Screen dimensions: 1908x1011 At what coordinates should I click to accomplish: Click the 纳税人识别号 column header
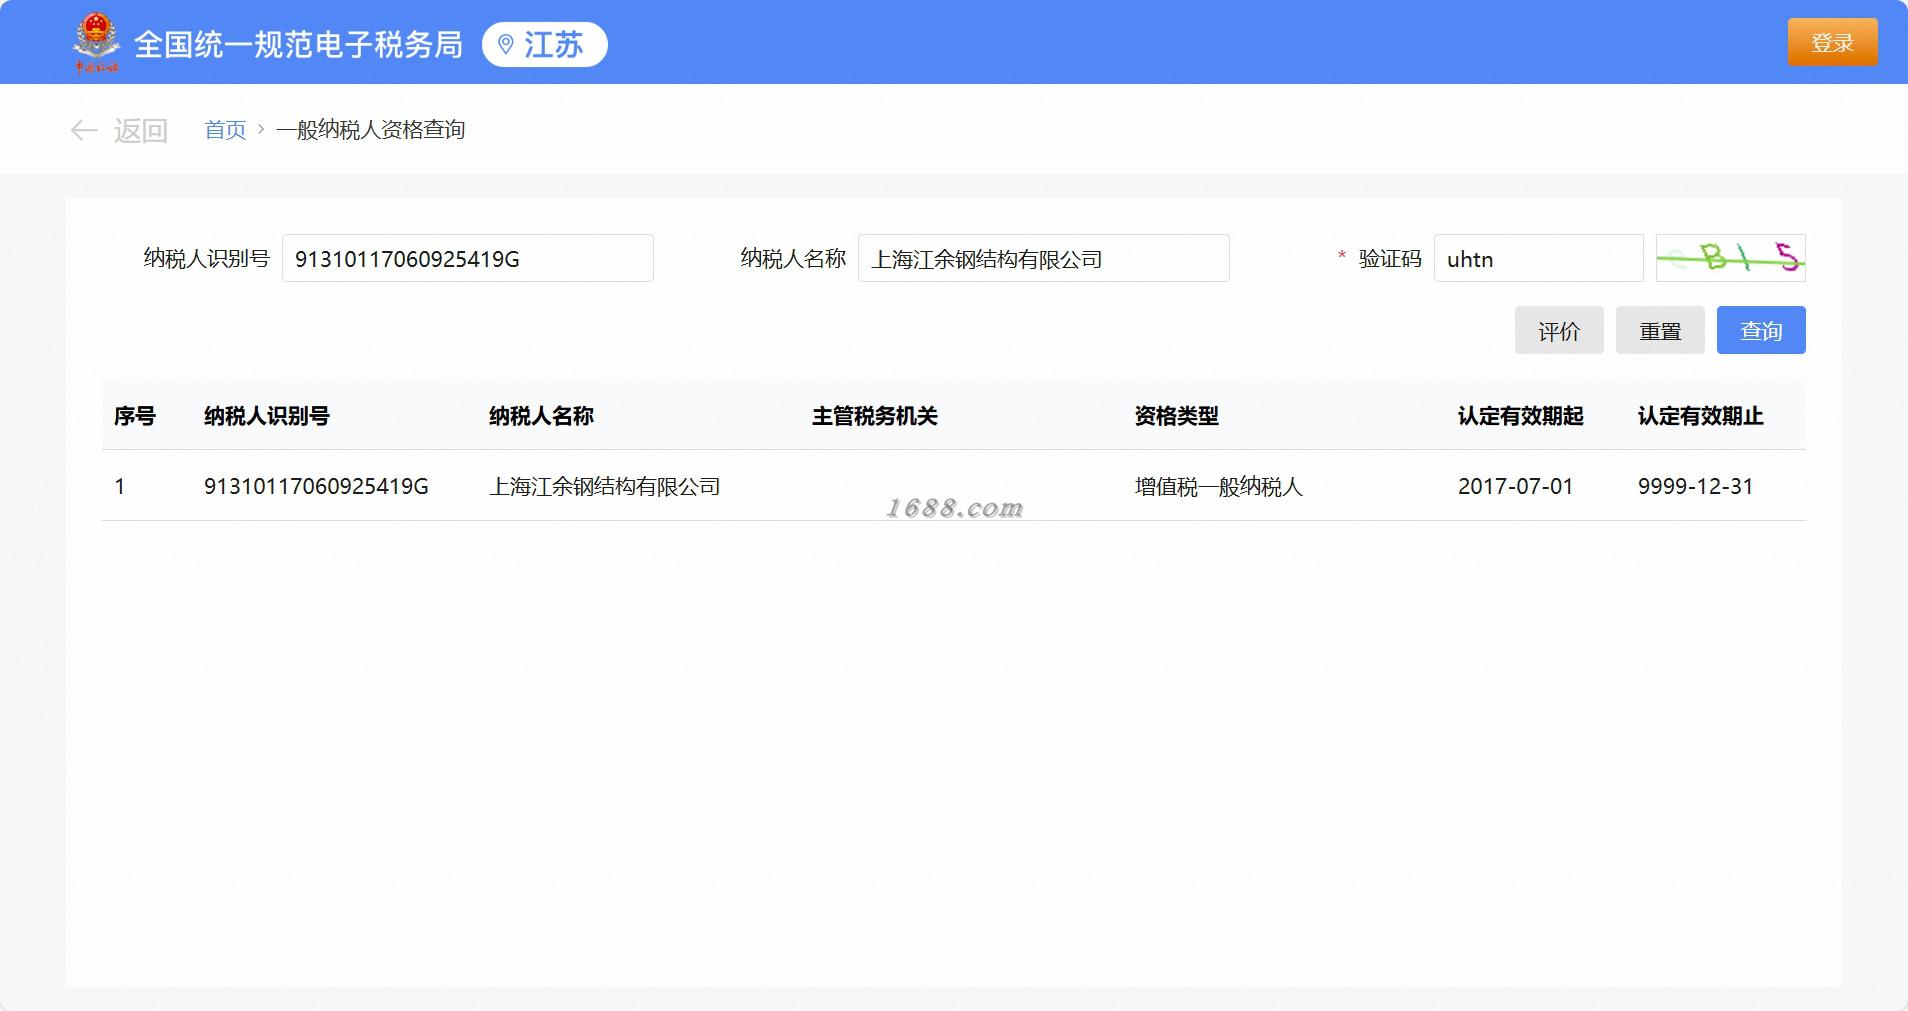pyautogui.click(x=267, y=416)
